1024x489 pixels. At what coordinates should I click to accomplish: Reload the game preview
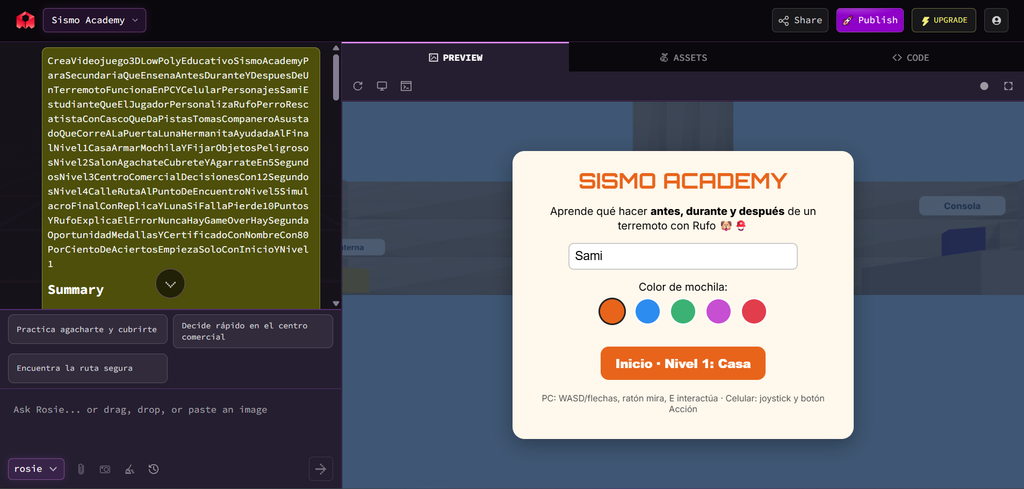(357, 86)
